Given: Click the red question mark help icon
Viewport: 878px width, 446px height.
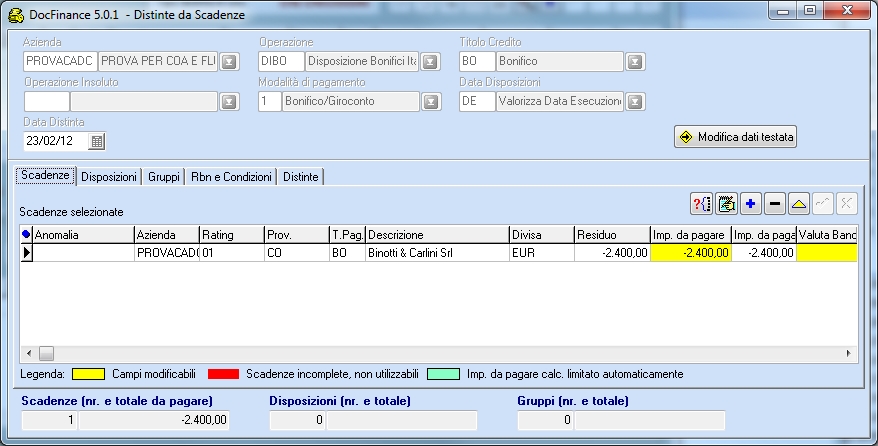Looking at the screenshot, I should tap(701, 204).
